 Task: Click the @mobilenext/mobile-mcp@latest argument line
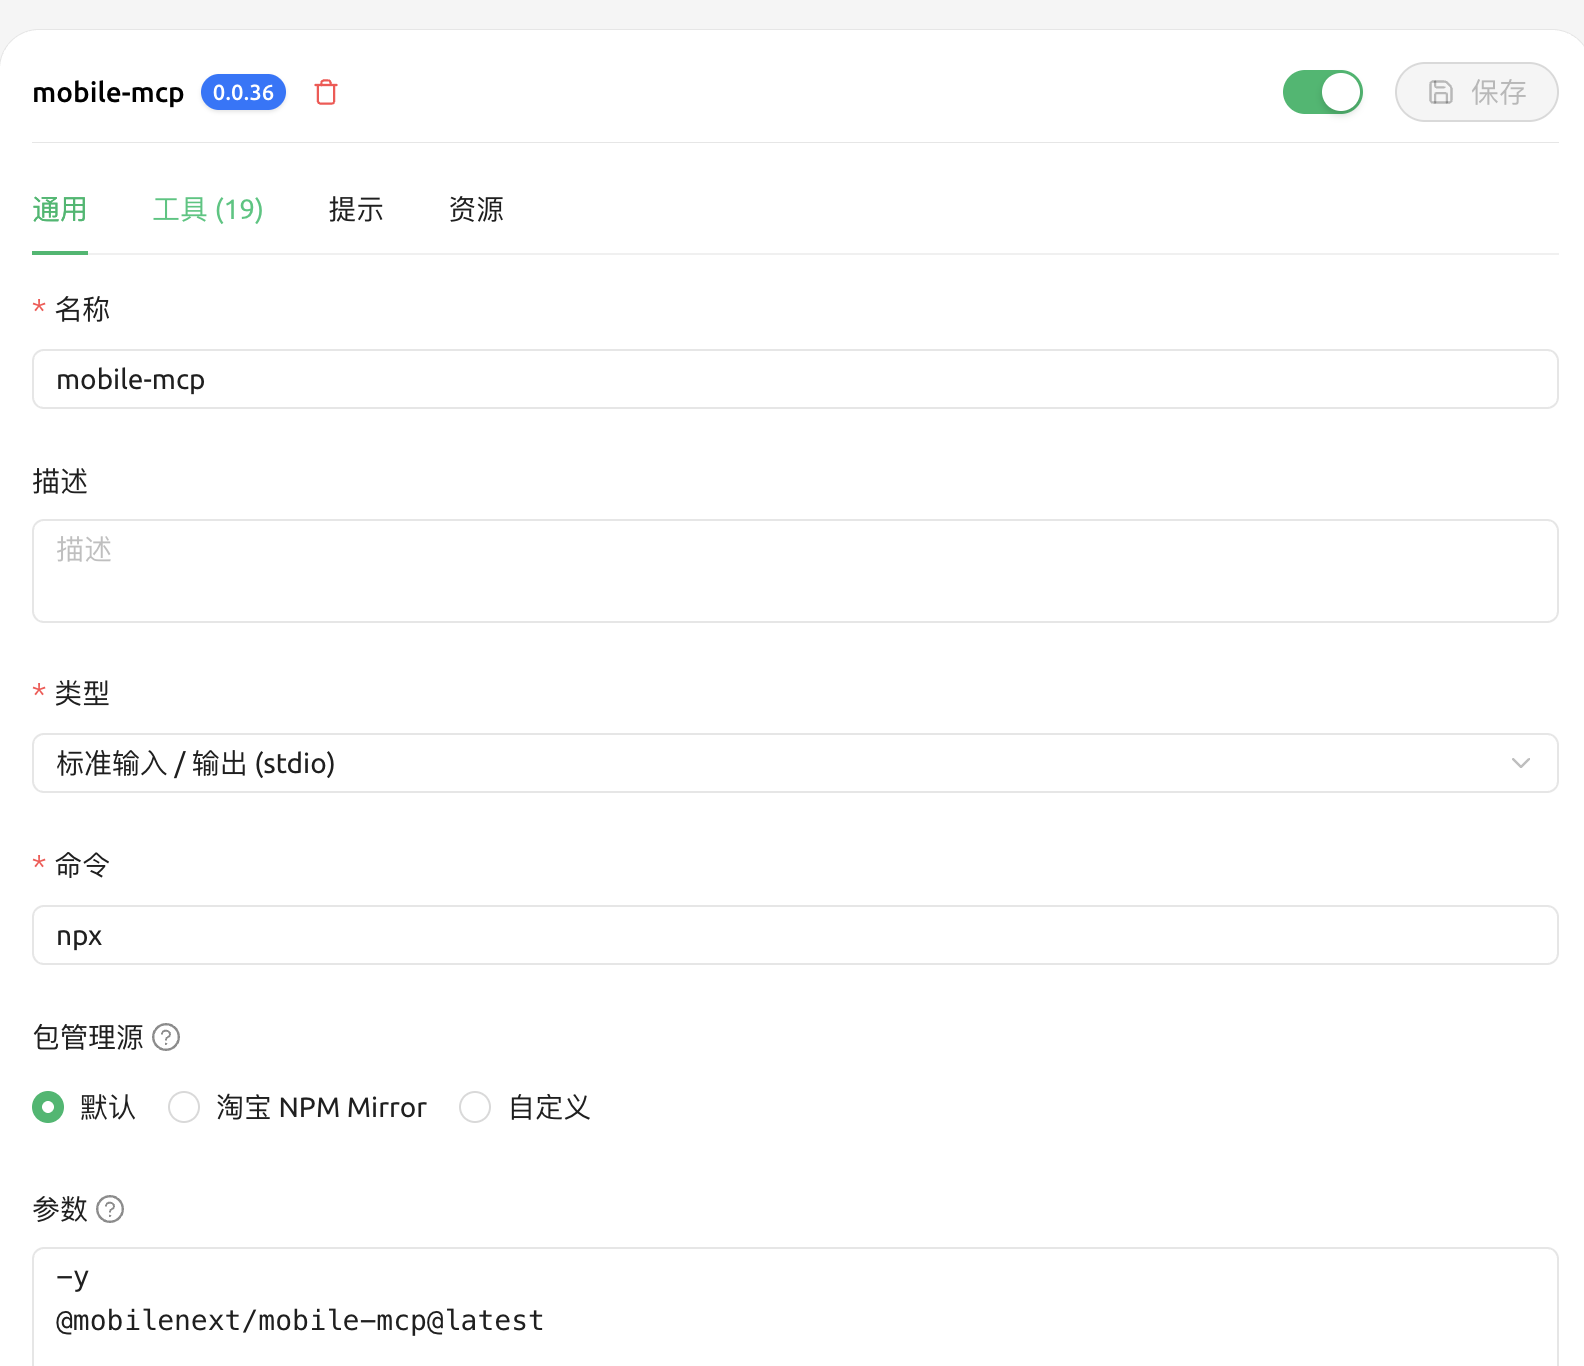(300, 1321)
